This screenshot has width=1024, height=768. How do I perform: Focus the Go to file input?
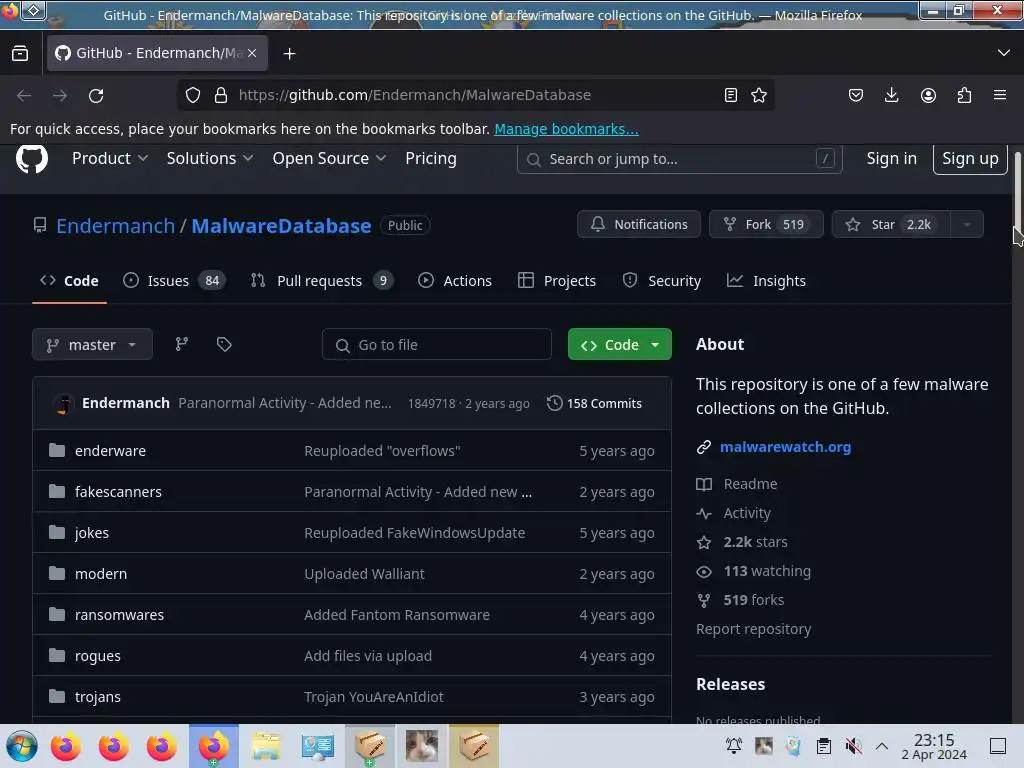pos(437,344)
